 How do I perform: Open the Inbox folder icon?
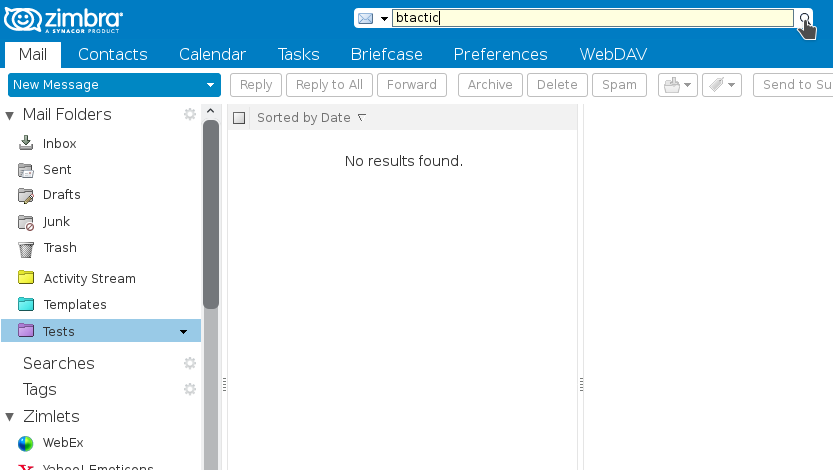click(26, 143)
